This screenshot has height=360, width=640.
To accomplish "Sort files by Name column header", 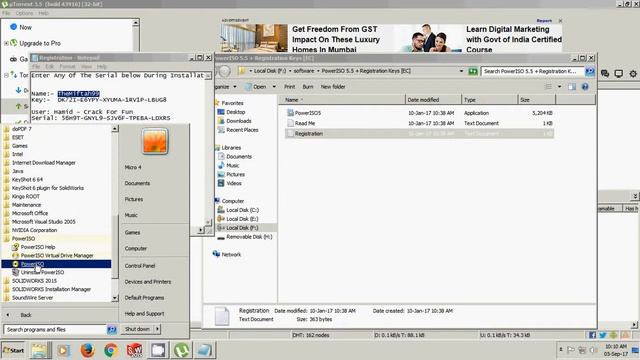I will click(x=342, y=100).
